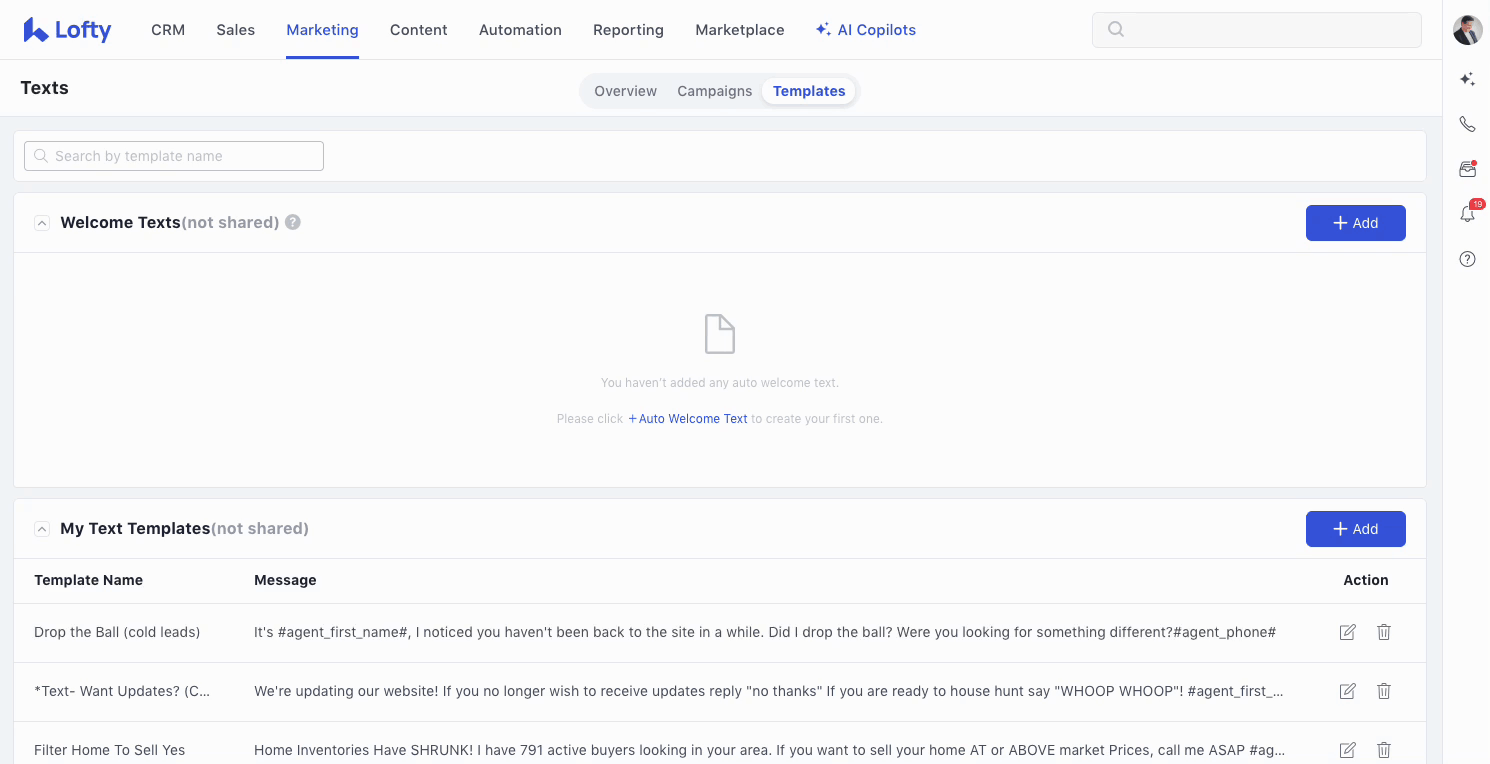The image size is (1490, 764).
Task: Click the Auto Welcome Text link
Action: [x=688, y=419]
